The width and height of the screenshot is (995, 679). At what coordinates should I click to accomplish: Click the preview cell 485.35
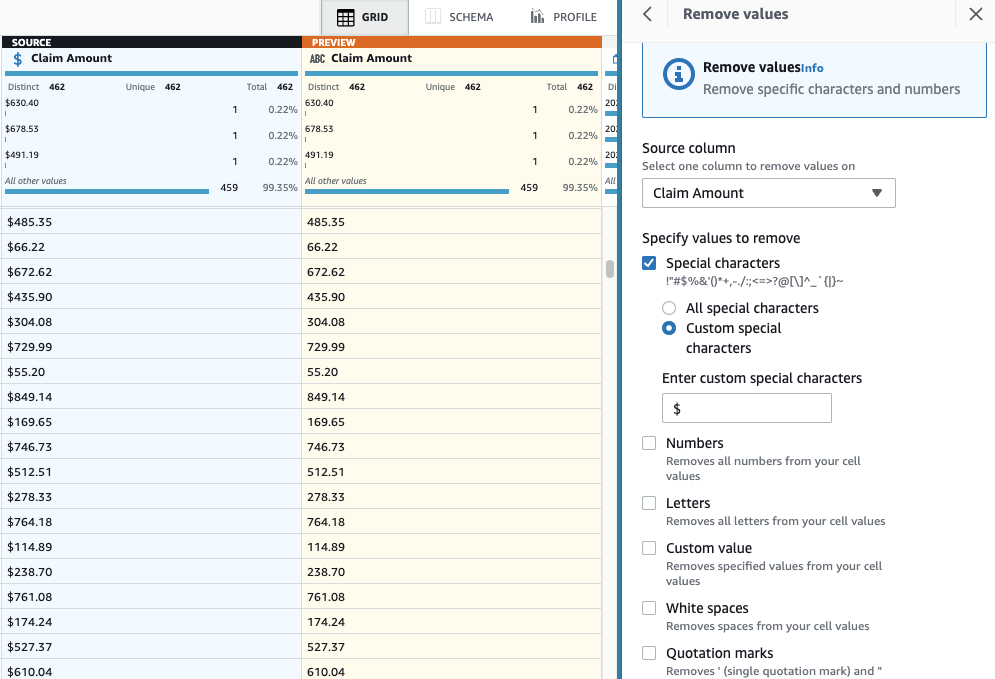coord(452,222)
